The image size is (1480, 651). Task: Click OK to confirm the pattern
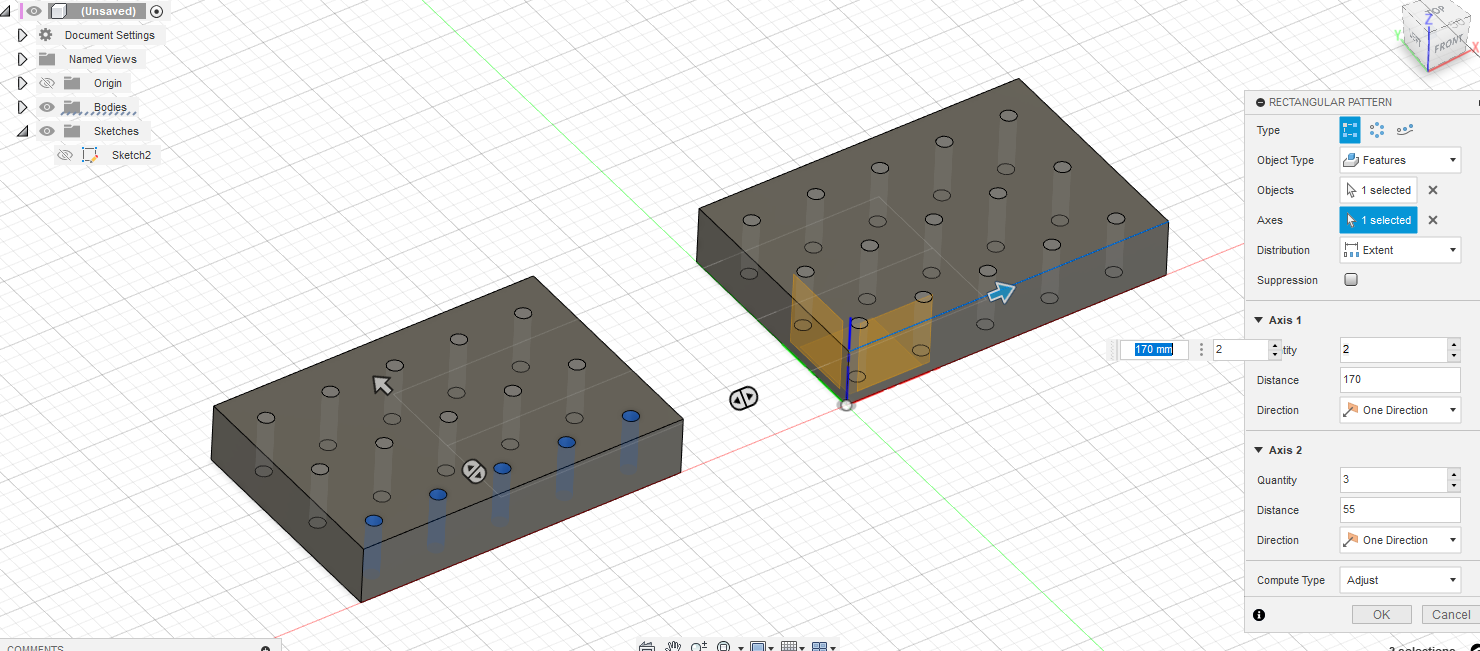click(1381, 614)
